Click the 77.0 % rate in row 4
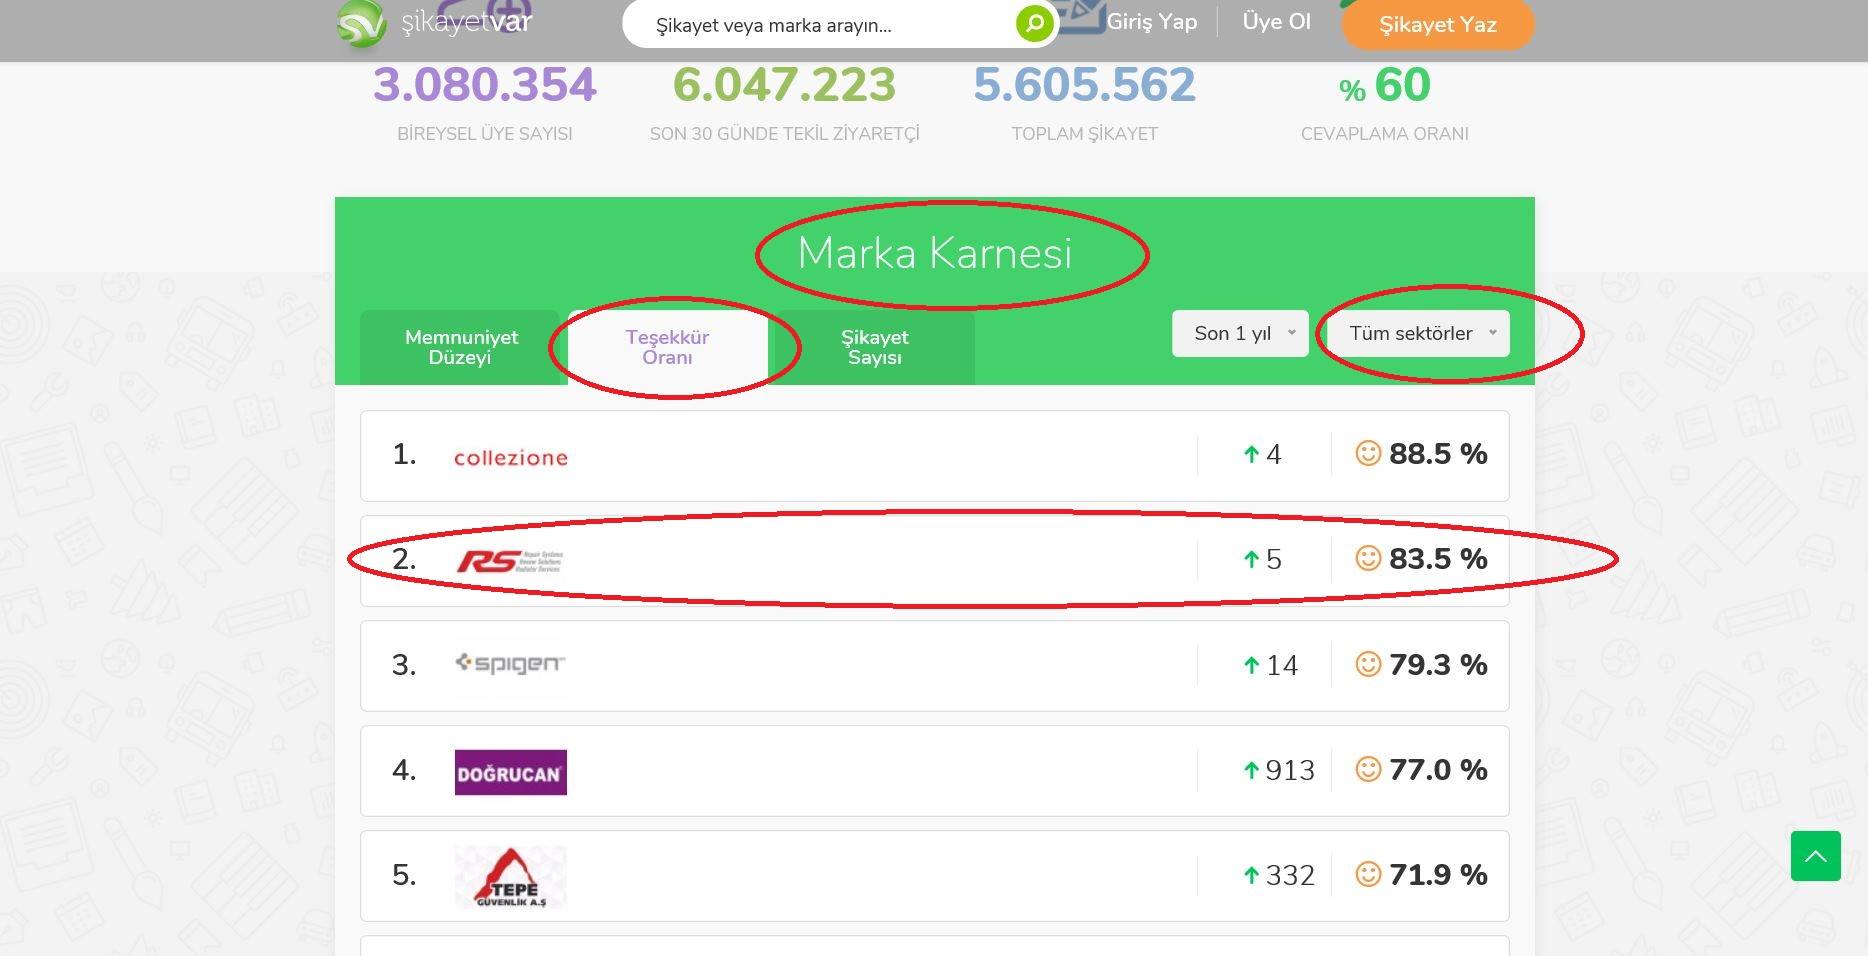The image size is (1868, 956). (1438, 770)
